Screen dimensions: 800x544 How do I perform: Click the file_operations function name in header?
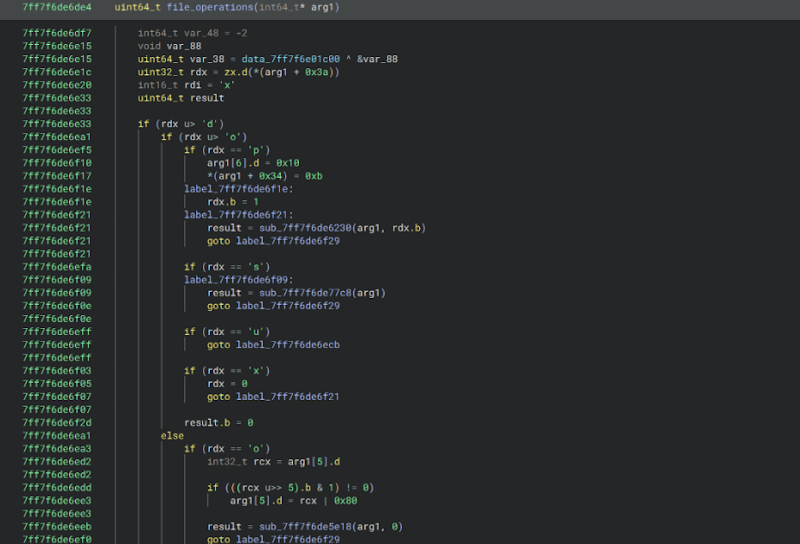(x=210, y=7)
